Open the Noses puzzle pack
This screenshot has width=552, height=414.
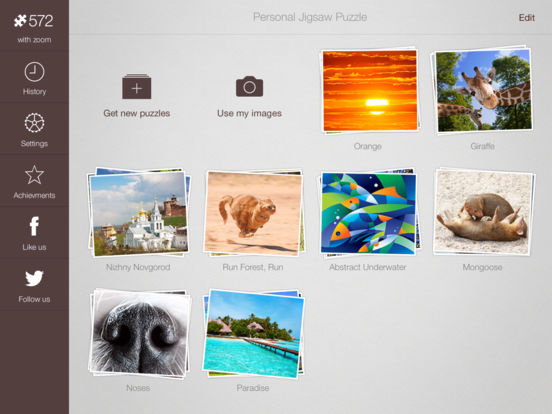pos(139,333)
